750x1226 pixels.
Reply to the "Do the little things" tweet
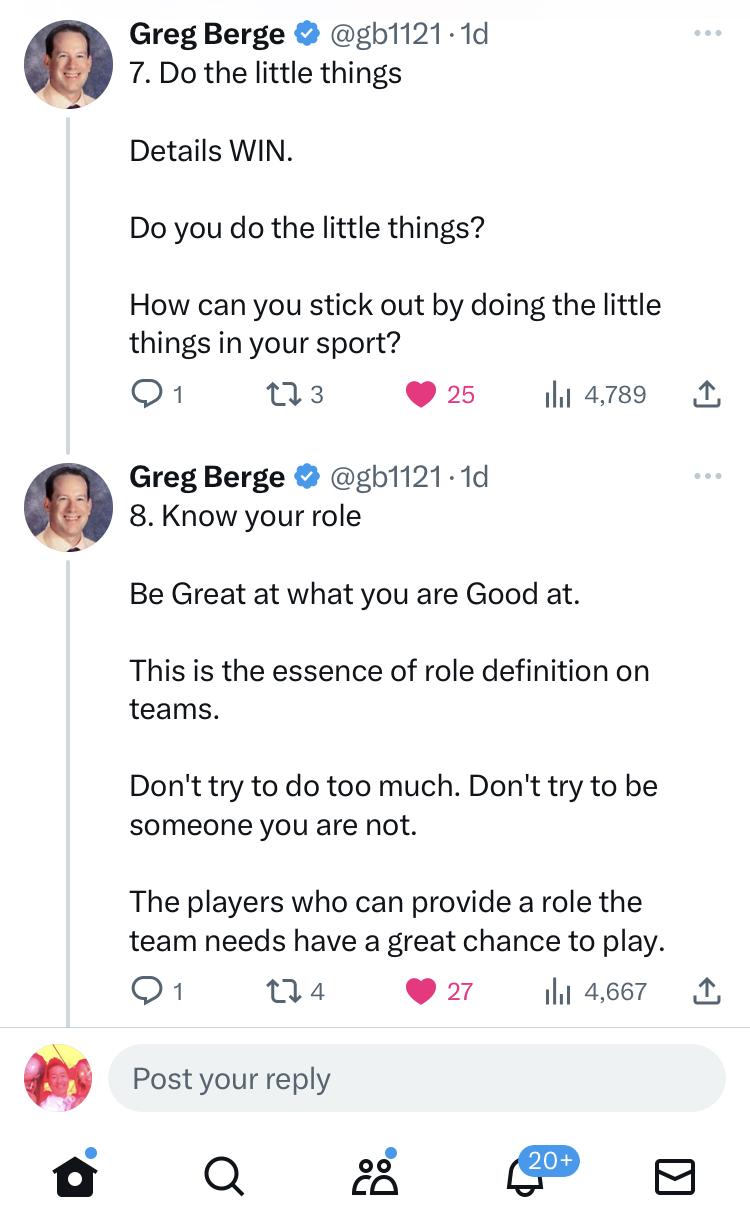click(x=146, y=395)
